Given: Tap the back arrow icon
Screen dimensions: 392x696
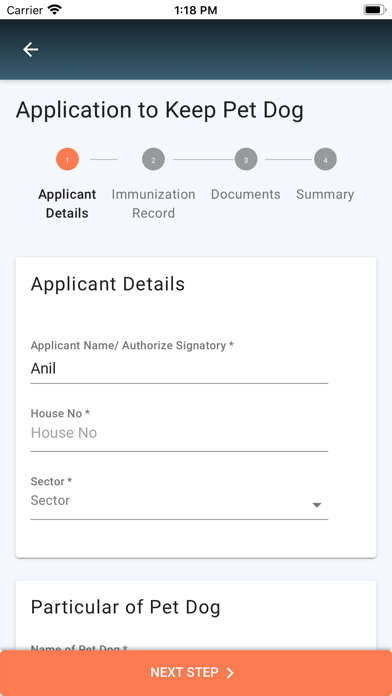Looking at the screenshot, I should click(x=31, y=49).
